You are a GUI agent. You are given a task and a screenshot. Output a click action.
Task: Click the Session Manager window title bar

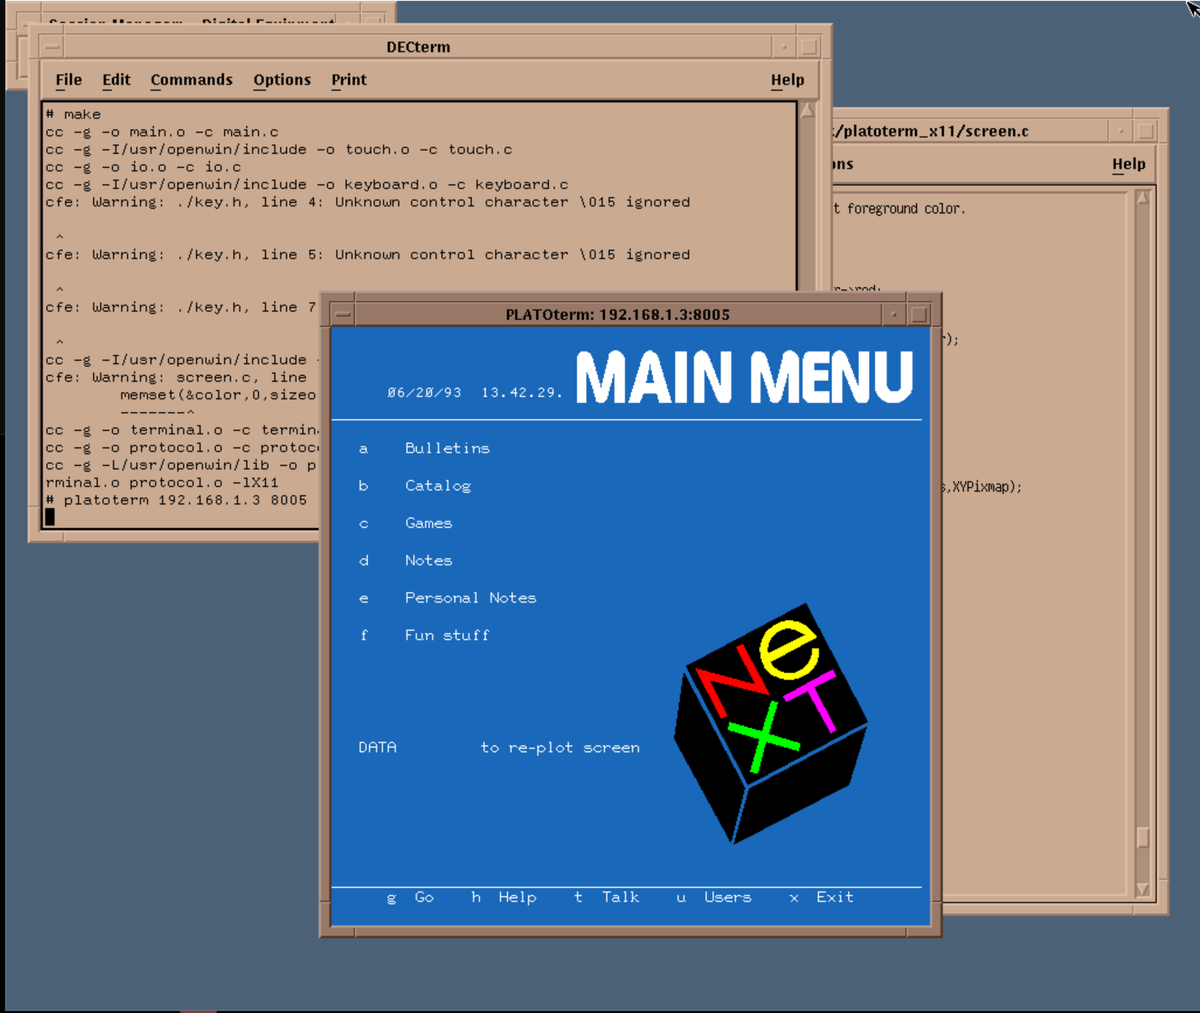pyautogui.click(x=192, y=20)
